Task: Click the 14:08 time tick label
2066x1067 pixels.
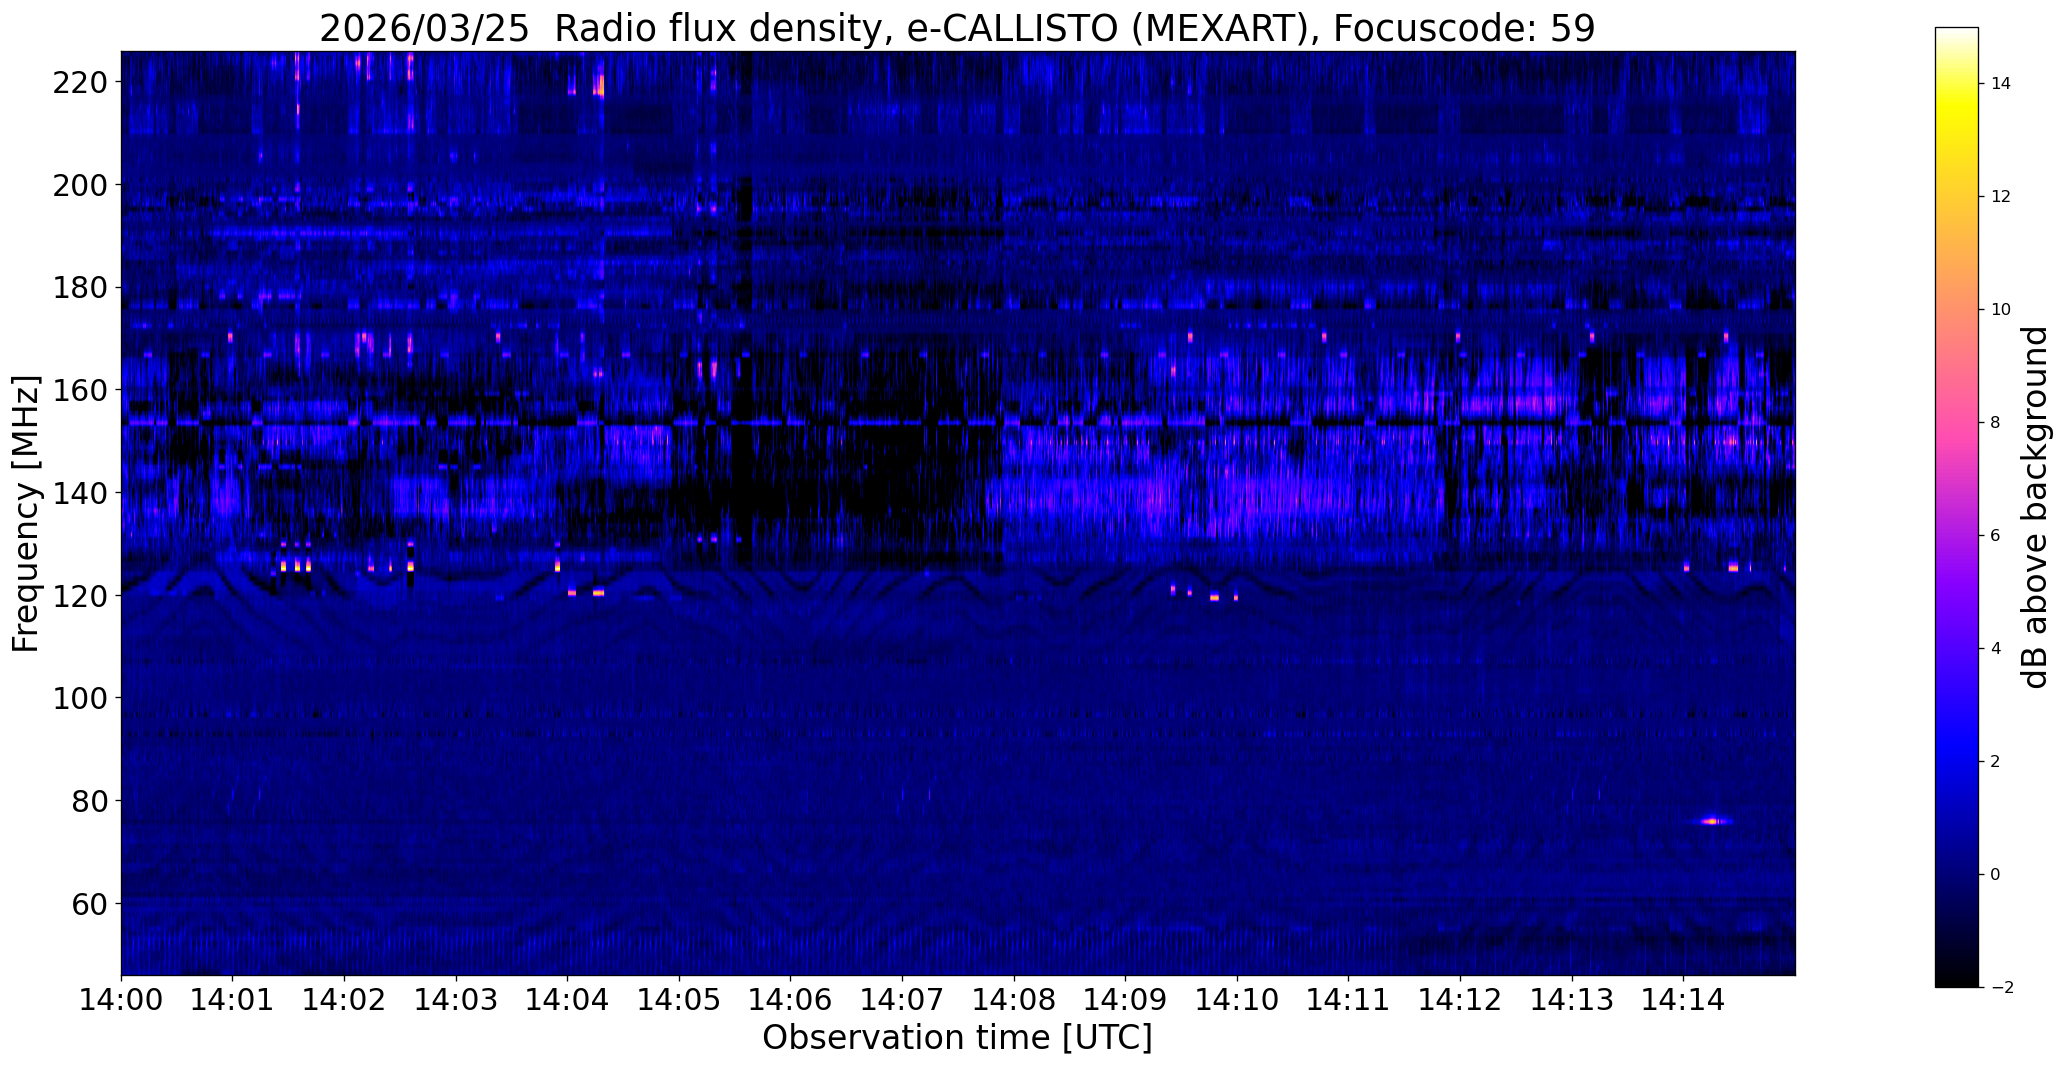Action: pos(1014,999)
